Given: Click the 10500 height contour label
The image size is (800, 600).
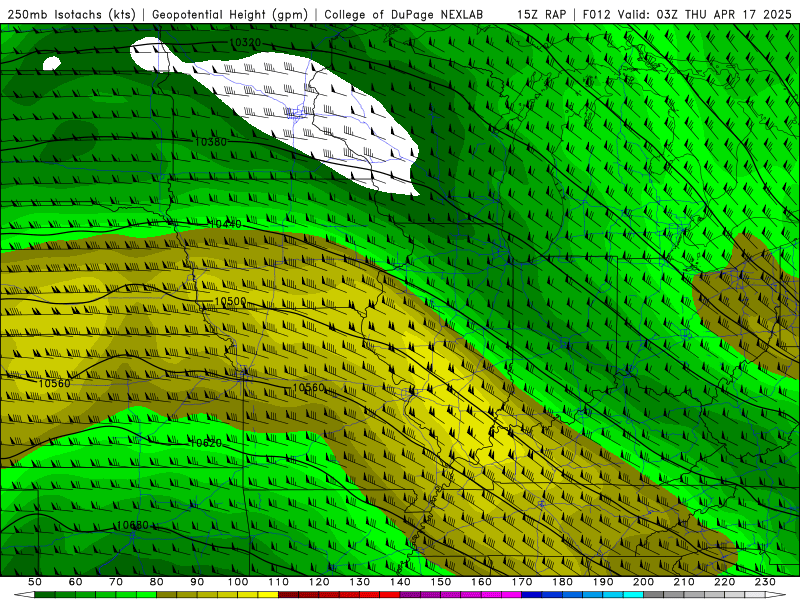Looking at the screenshot, I should [231, 301].
